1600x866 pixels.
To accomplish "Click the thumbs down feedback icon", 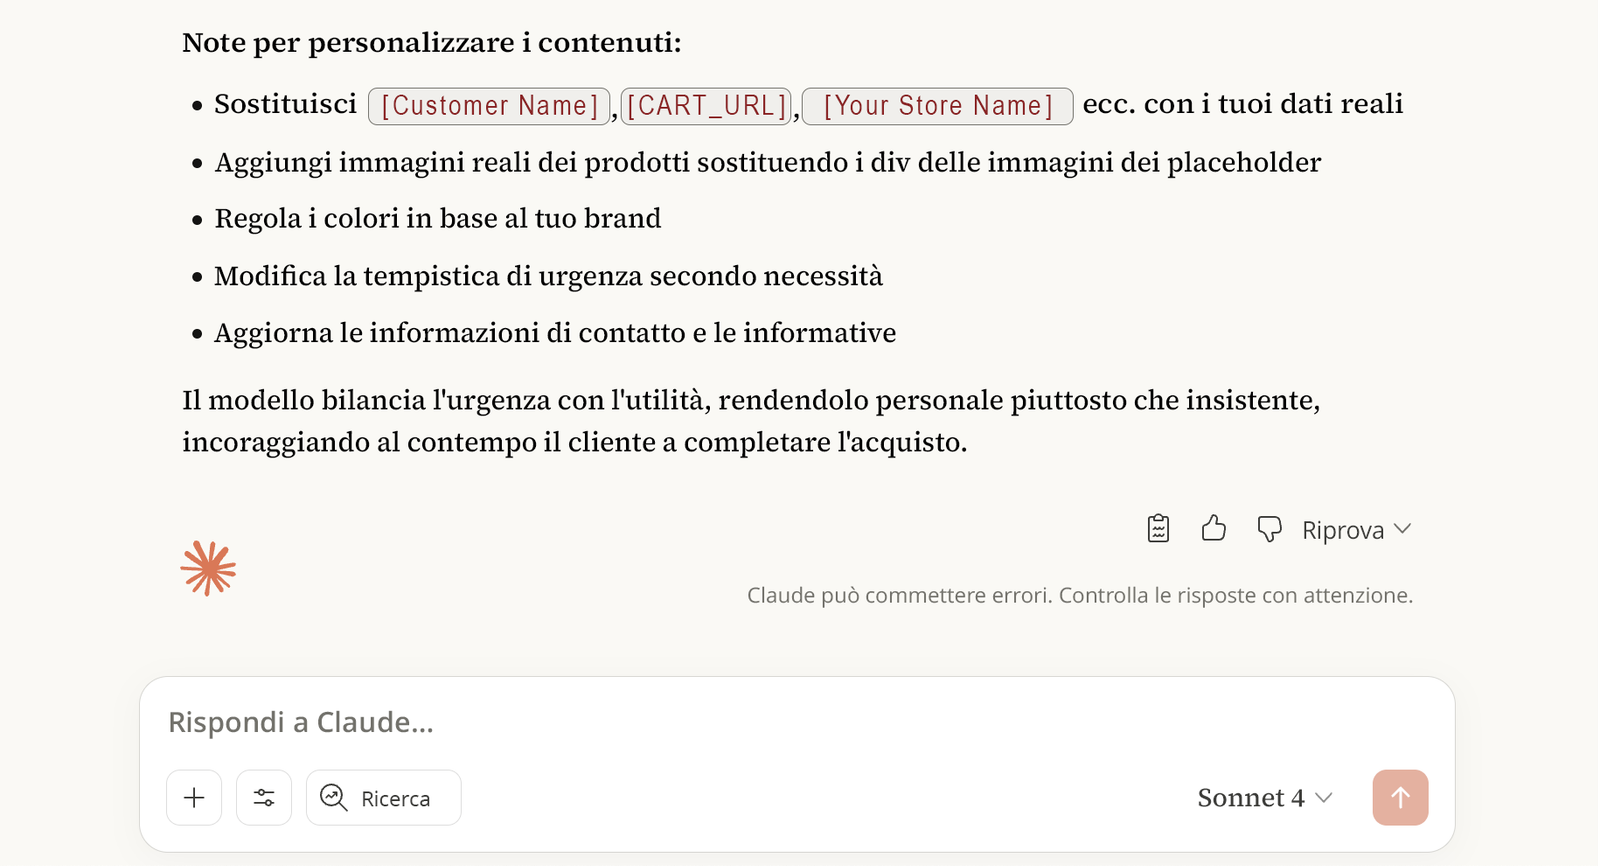I will 1269,528.
